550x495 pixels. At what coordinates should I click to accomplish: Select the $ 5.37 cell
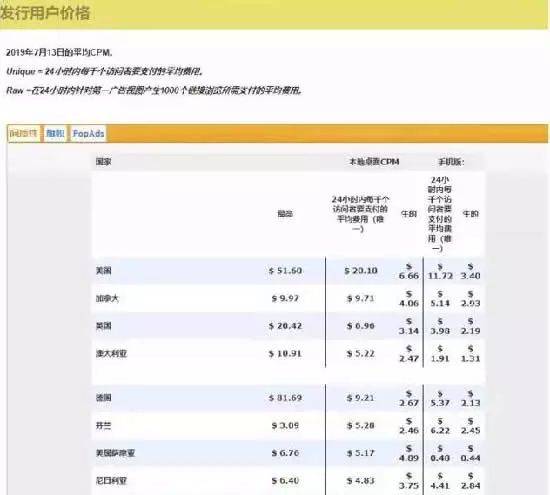click(440, 399)
